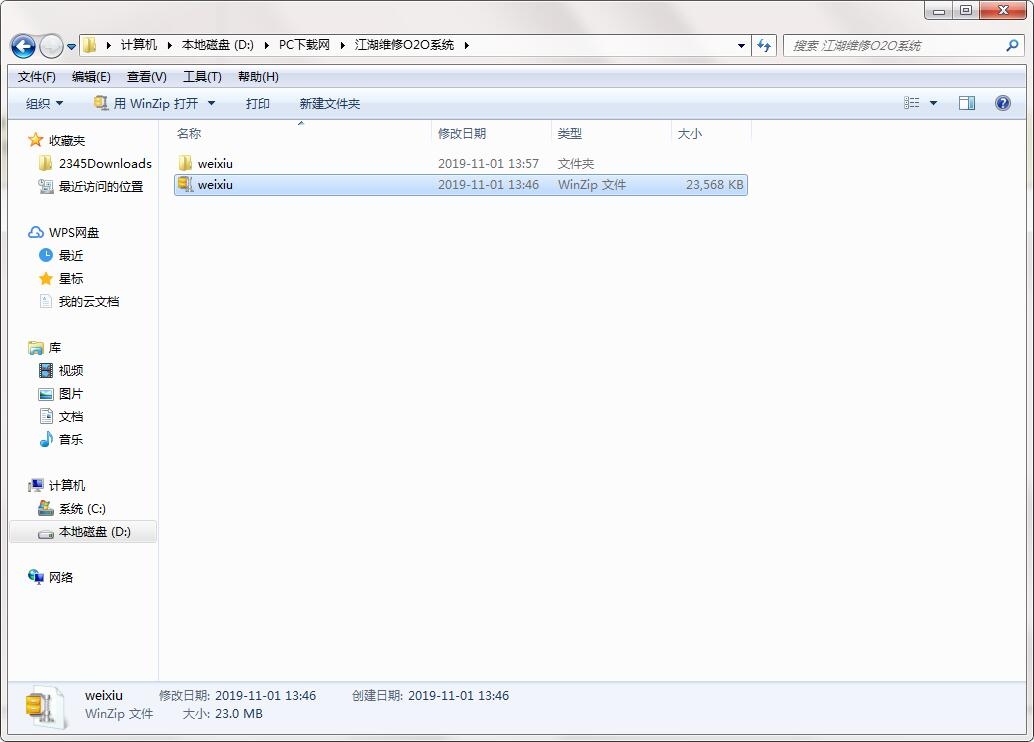Viewport: 1034px width, 742px height.
Task: Select 本地磁盘 (D:) in the address breadcrumb
Action: 218,45
